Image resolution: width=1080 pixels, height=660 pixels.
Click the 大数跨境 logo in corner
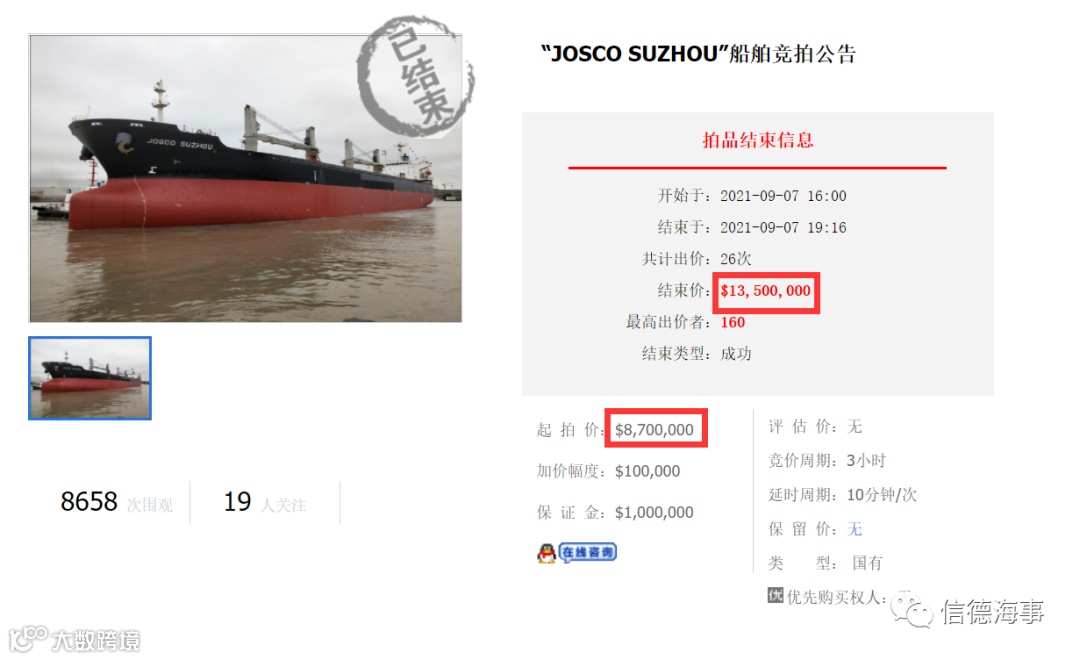click(75, 639)
